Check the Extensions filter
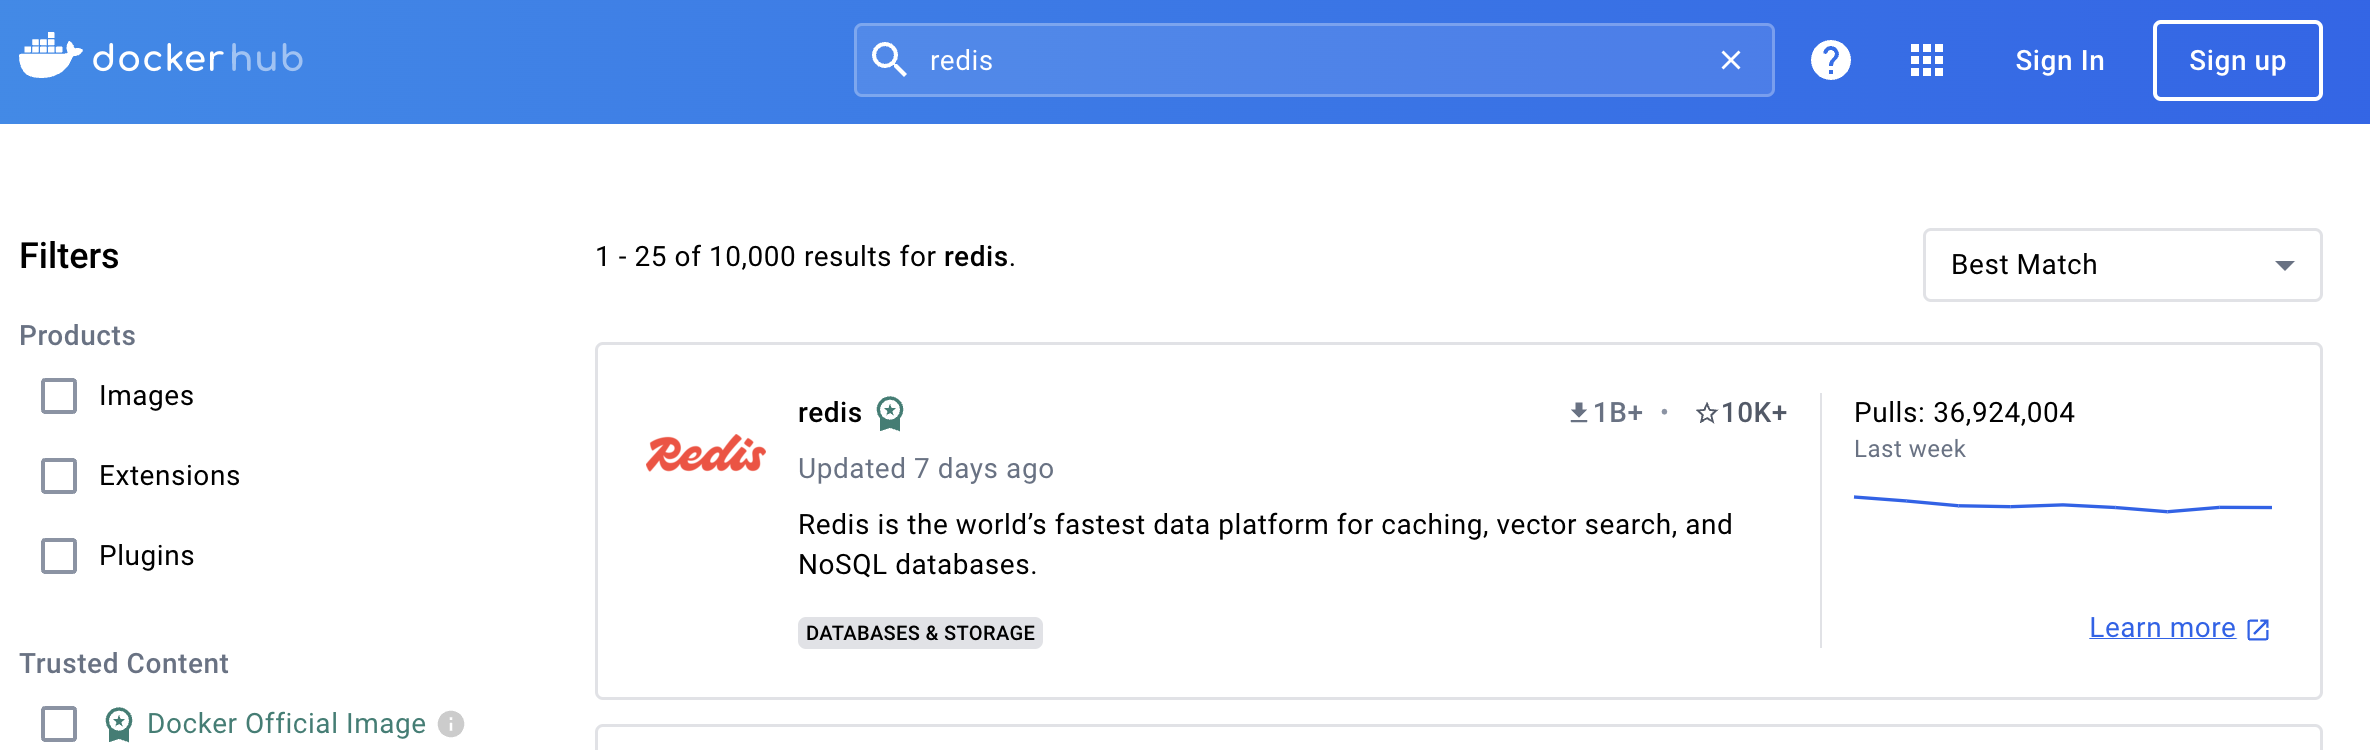2370x750 pixels. click(59, 476)
